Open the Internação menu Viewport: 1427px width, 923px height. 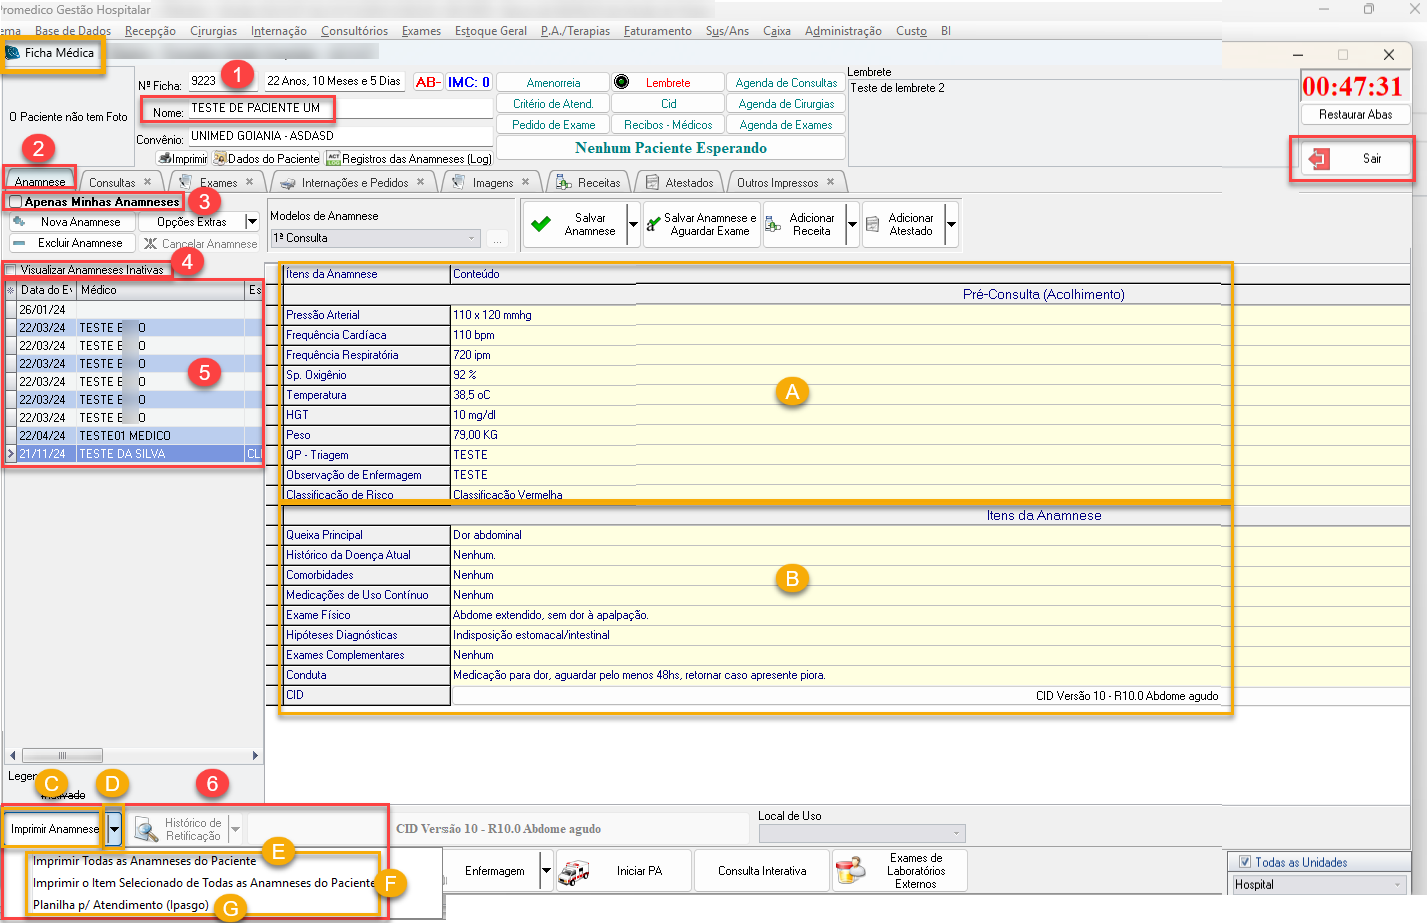[278, 31]
